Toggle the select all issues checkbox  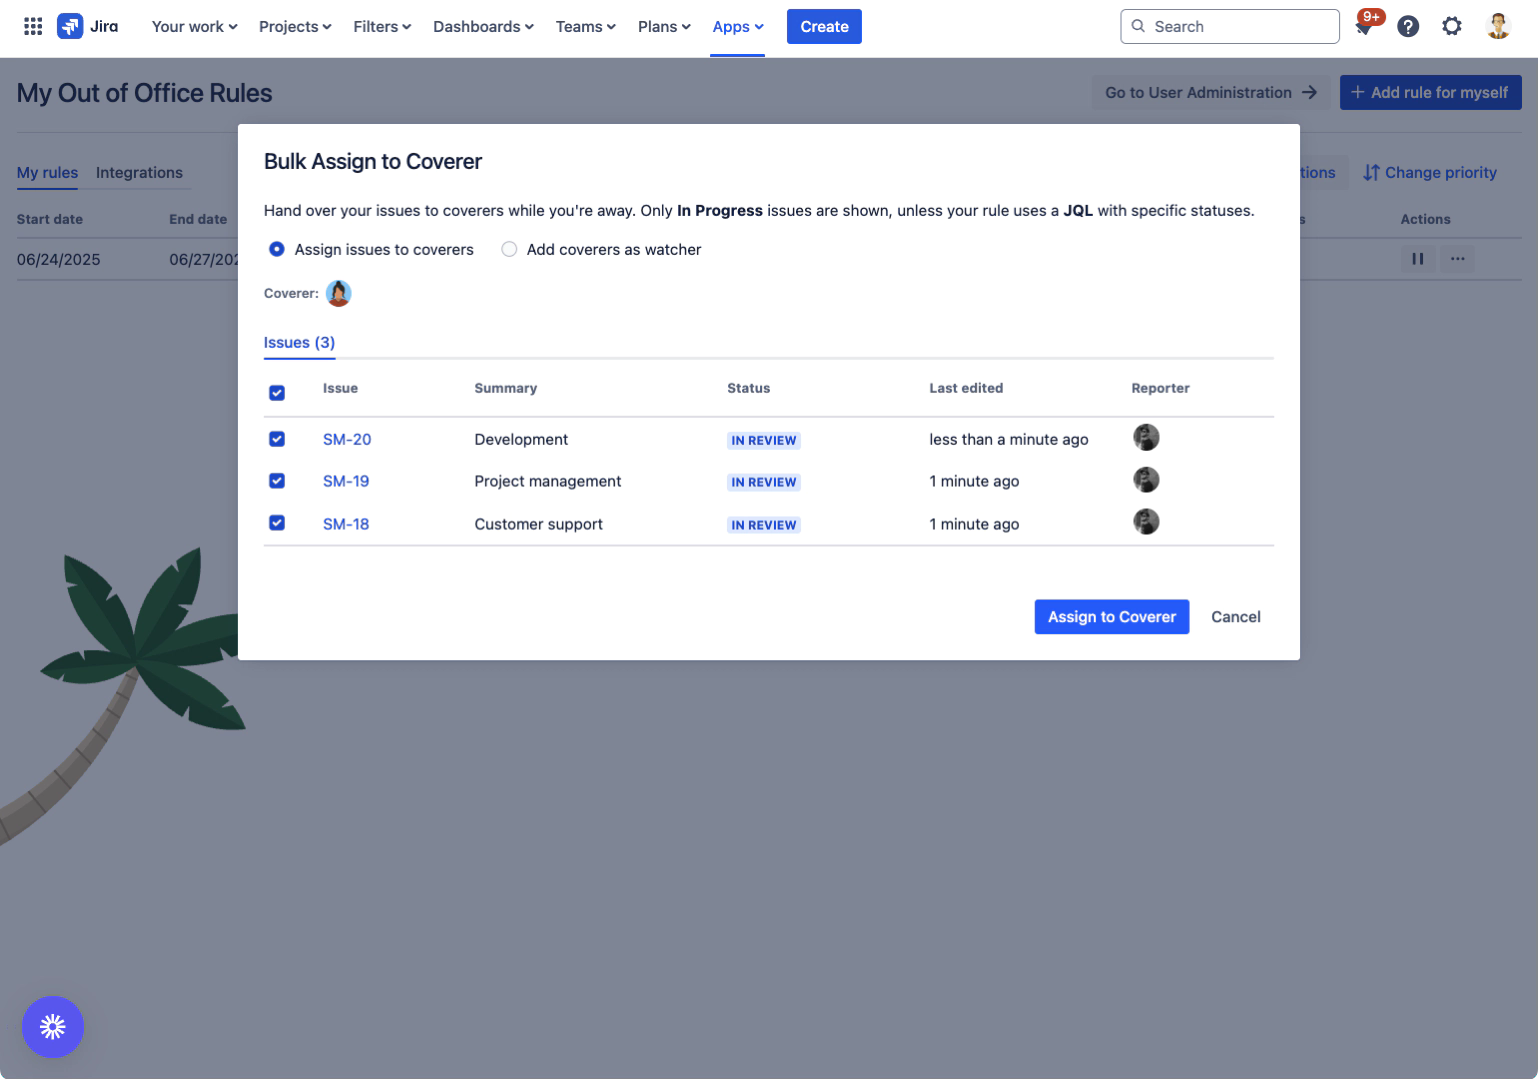(x=277, y=393)
